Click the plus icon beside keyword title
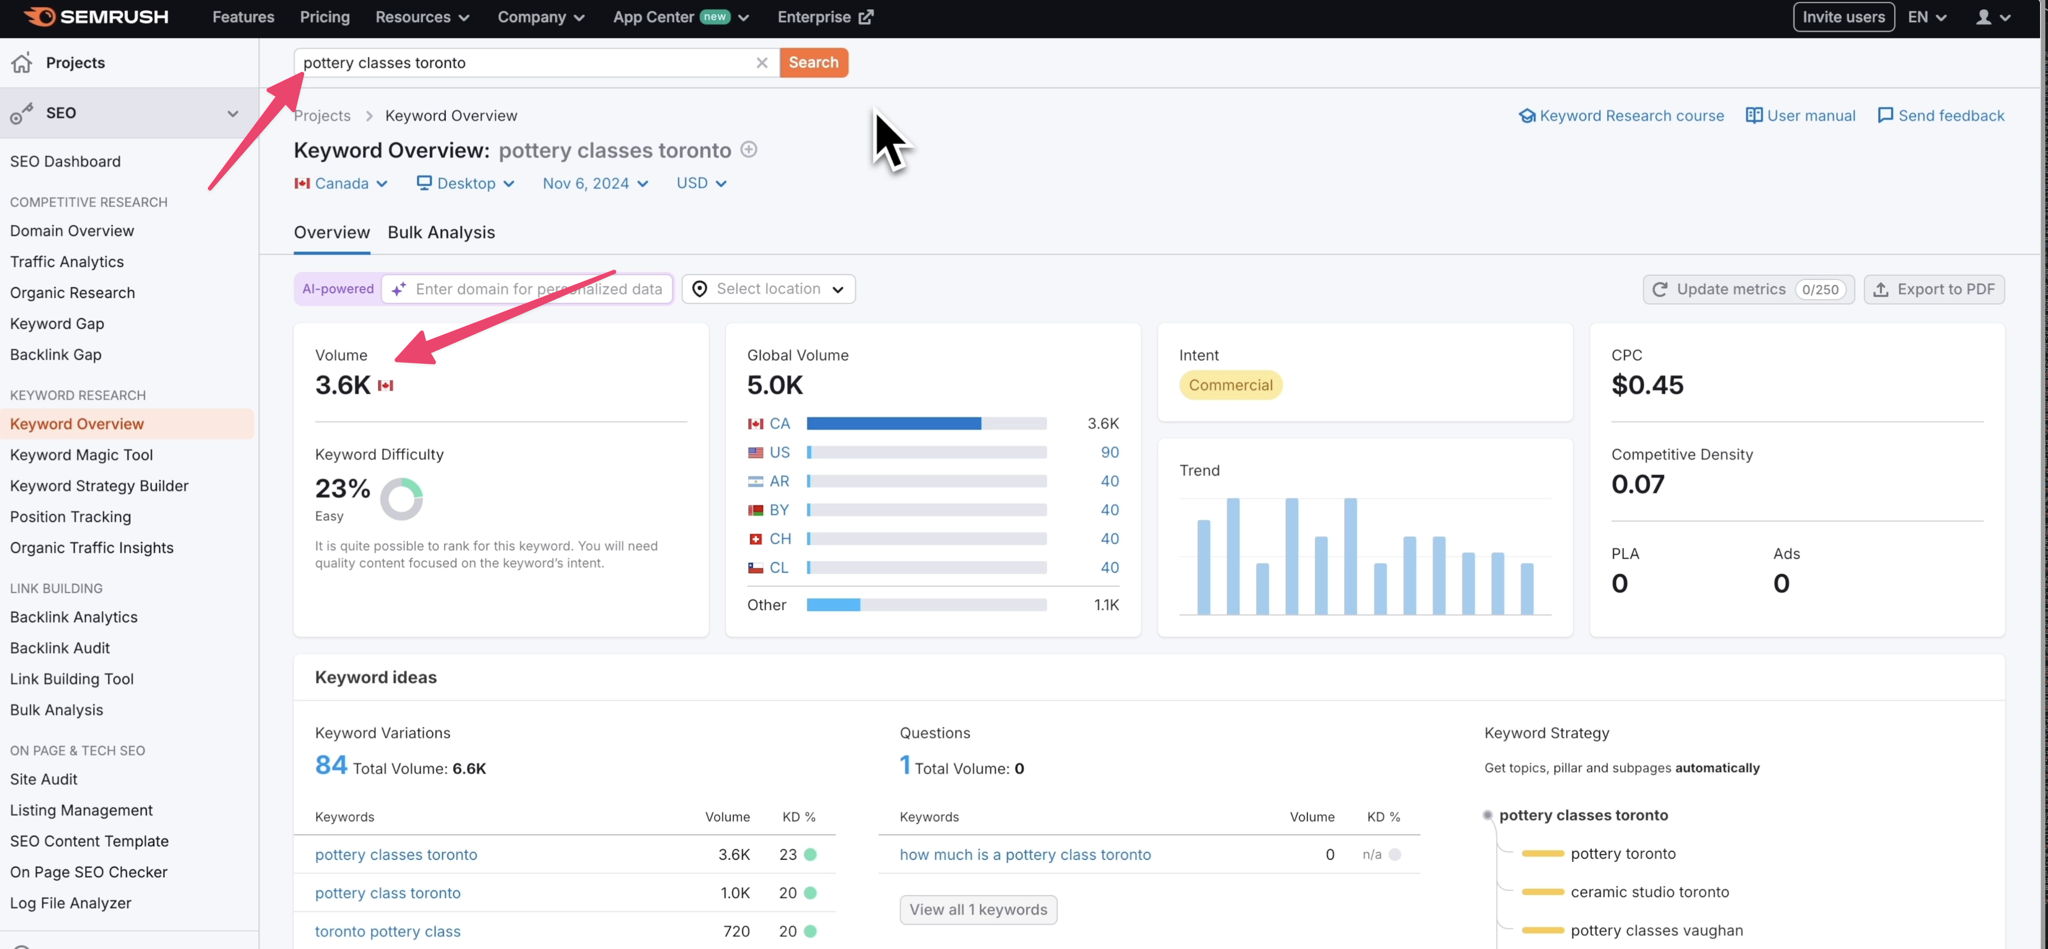2048x949 pixels. [749, 150]
